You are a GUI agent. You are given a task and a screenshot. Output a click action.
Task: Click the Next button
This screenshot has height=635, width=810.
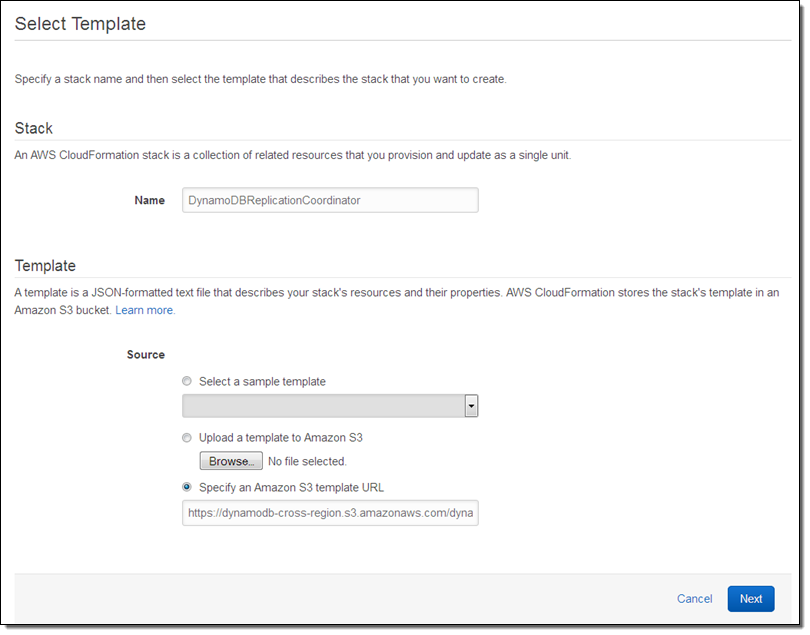750,599
